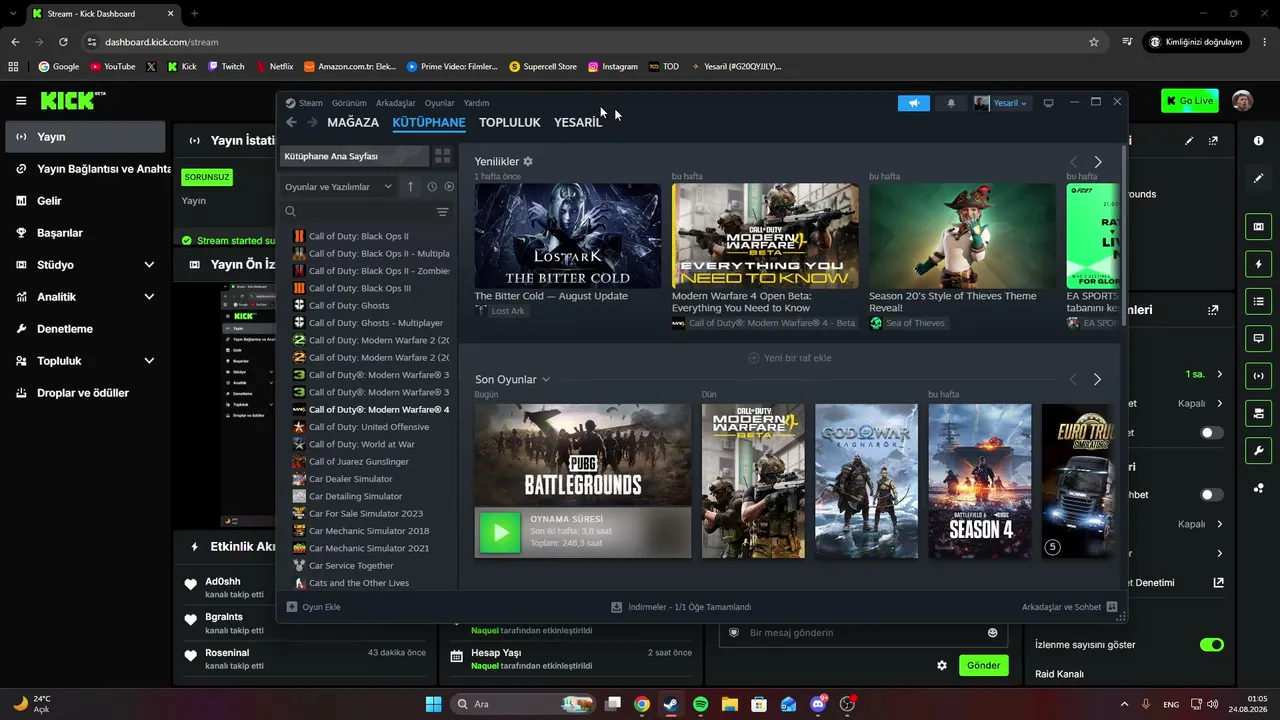Open Steam from Windows taskbar
1280x720 pixels.
pyautogui.click(x=671, y=704)
